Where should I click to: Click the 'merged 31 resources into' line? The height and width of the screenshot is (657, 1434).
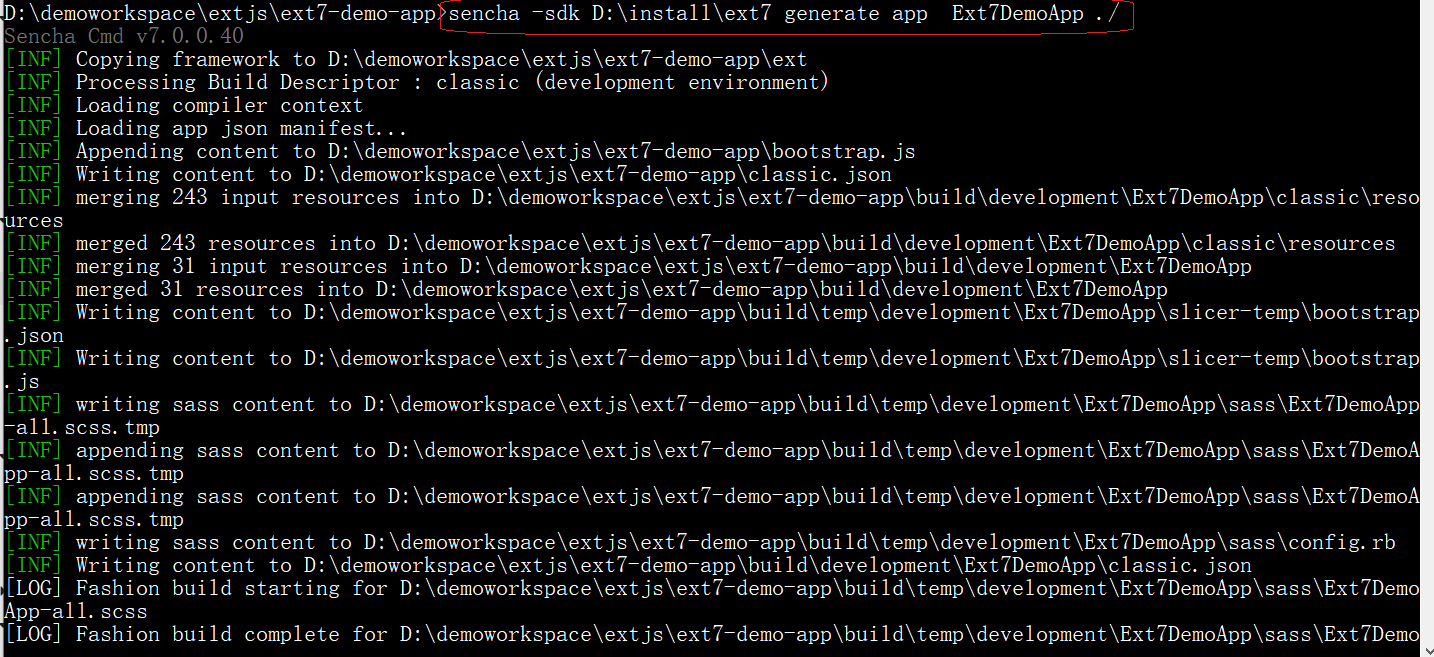586,290
